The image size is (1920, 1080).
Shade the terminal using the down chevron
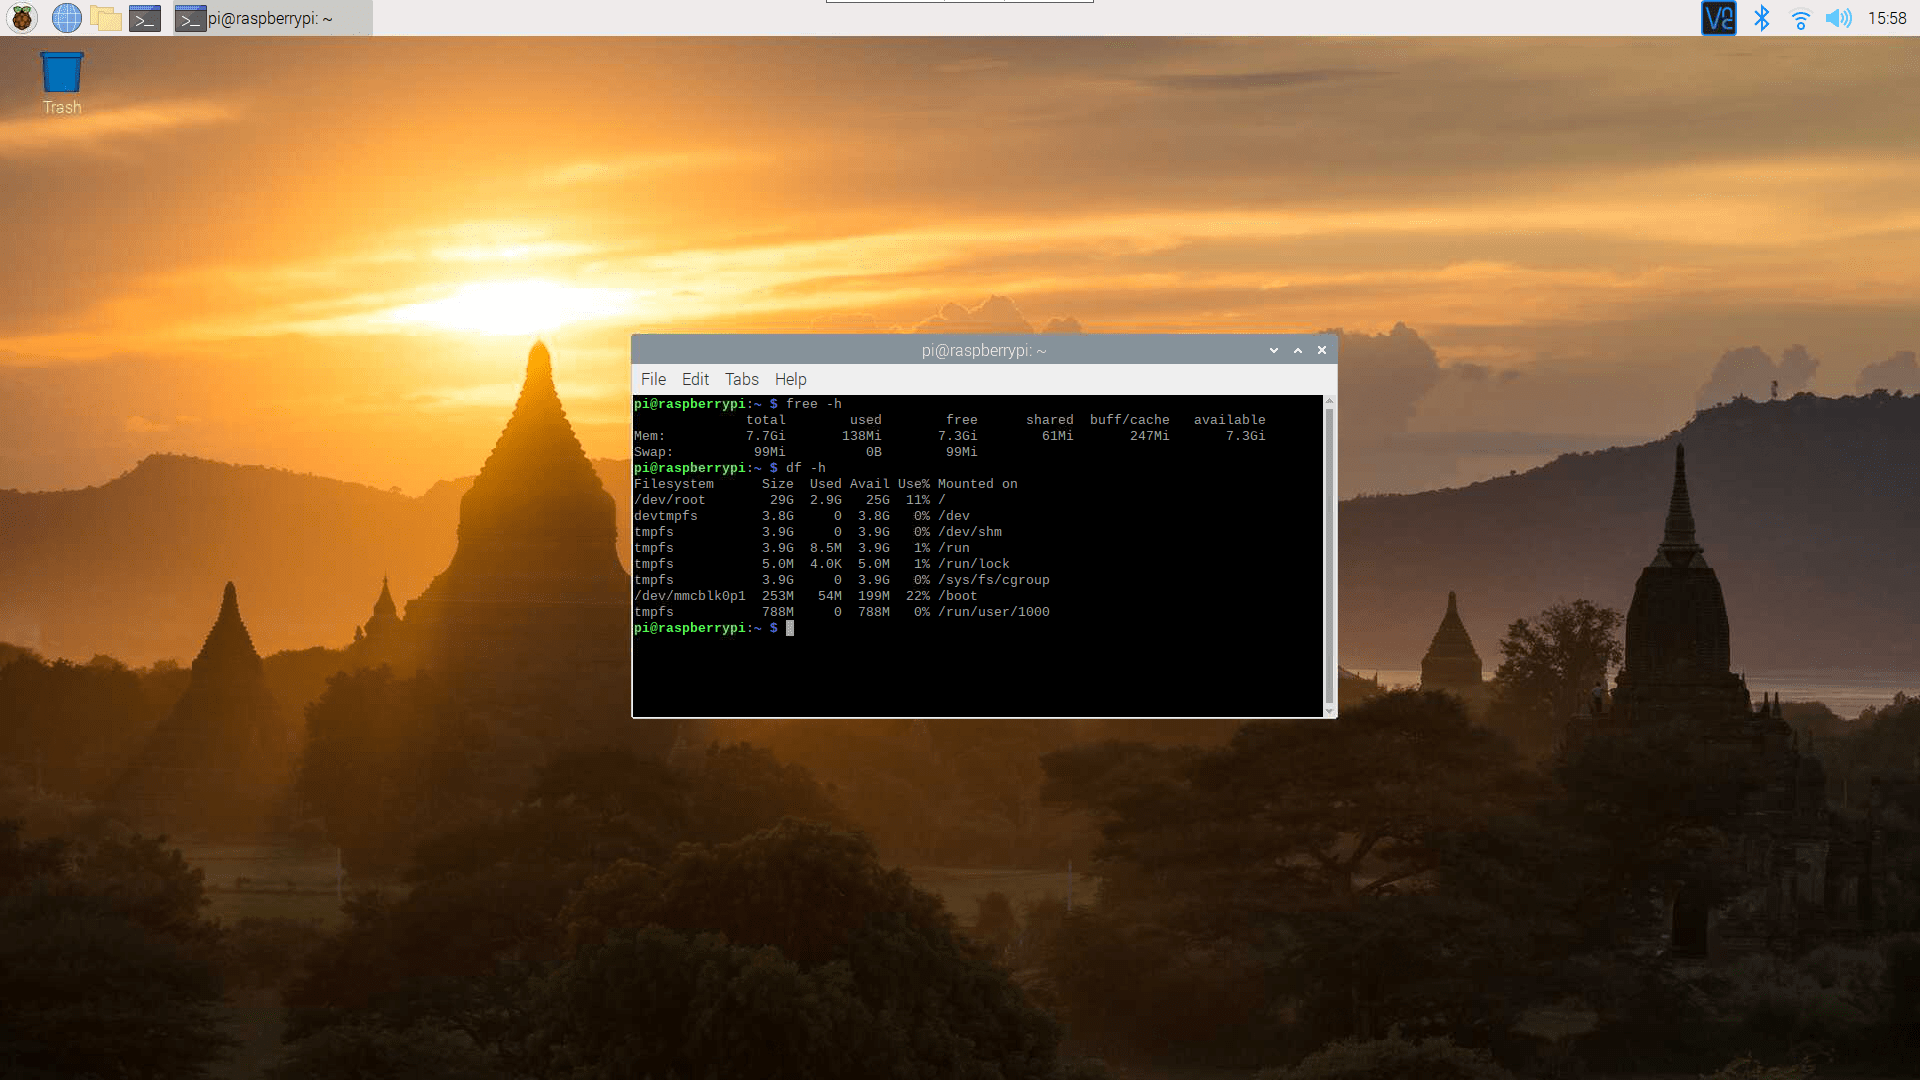point(1273,350)
